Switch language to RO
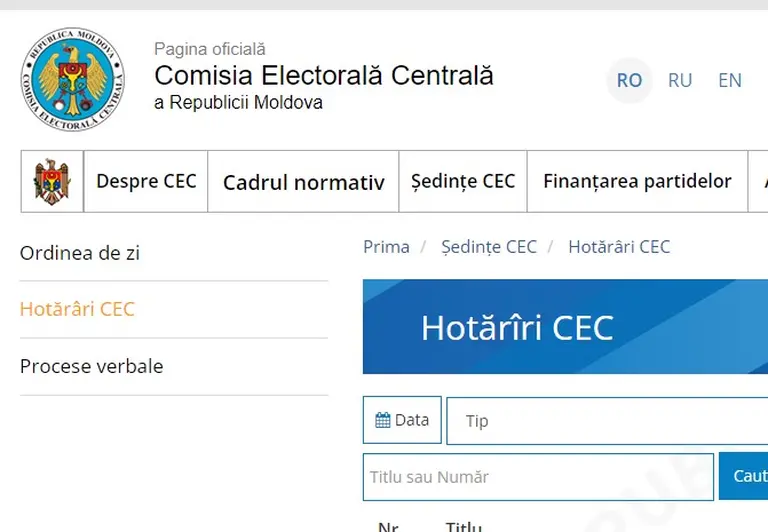 (x=629, y=80)
